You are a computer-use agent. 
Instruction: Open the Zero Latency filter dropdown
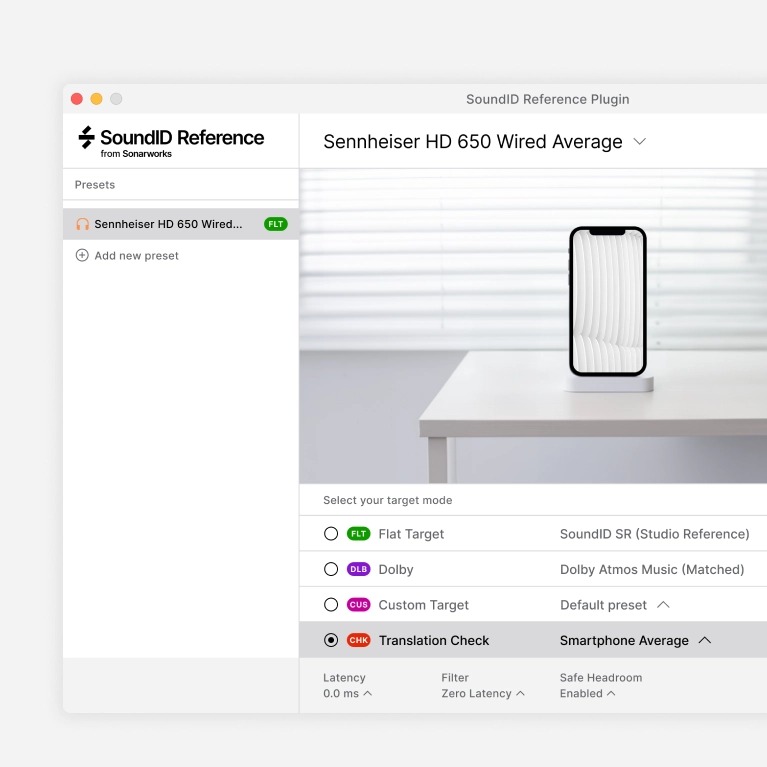pyautogui.click(x=483, y=694)
